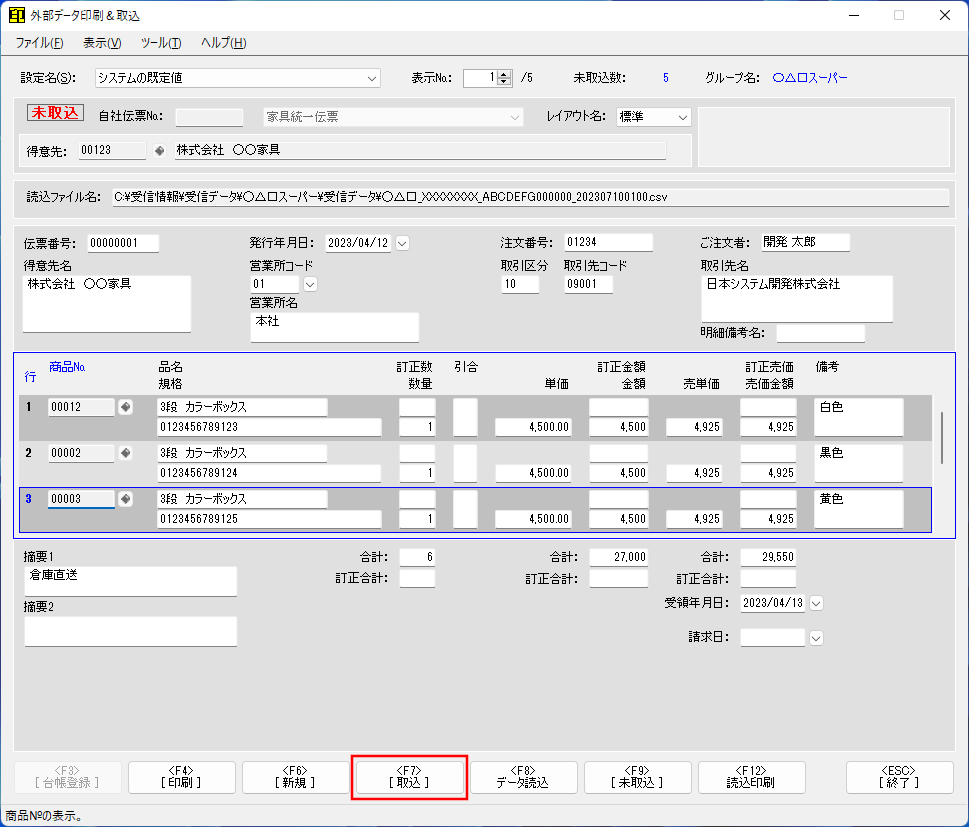Image resolution: width=969 pixels, height=827 pixels.
Task: Click the 取引先コード field 09001
Action: (x=588, y=284)
